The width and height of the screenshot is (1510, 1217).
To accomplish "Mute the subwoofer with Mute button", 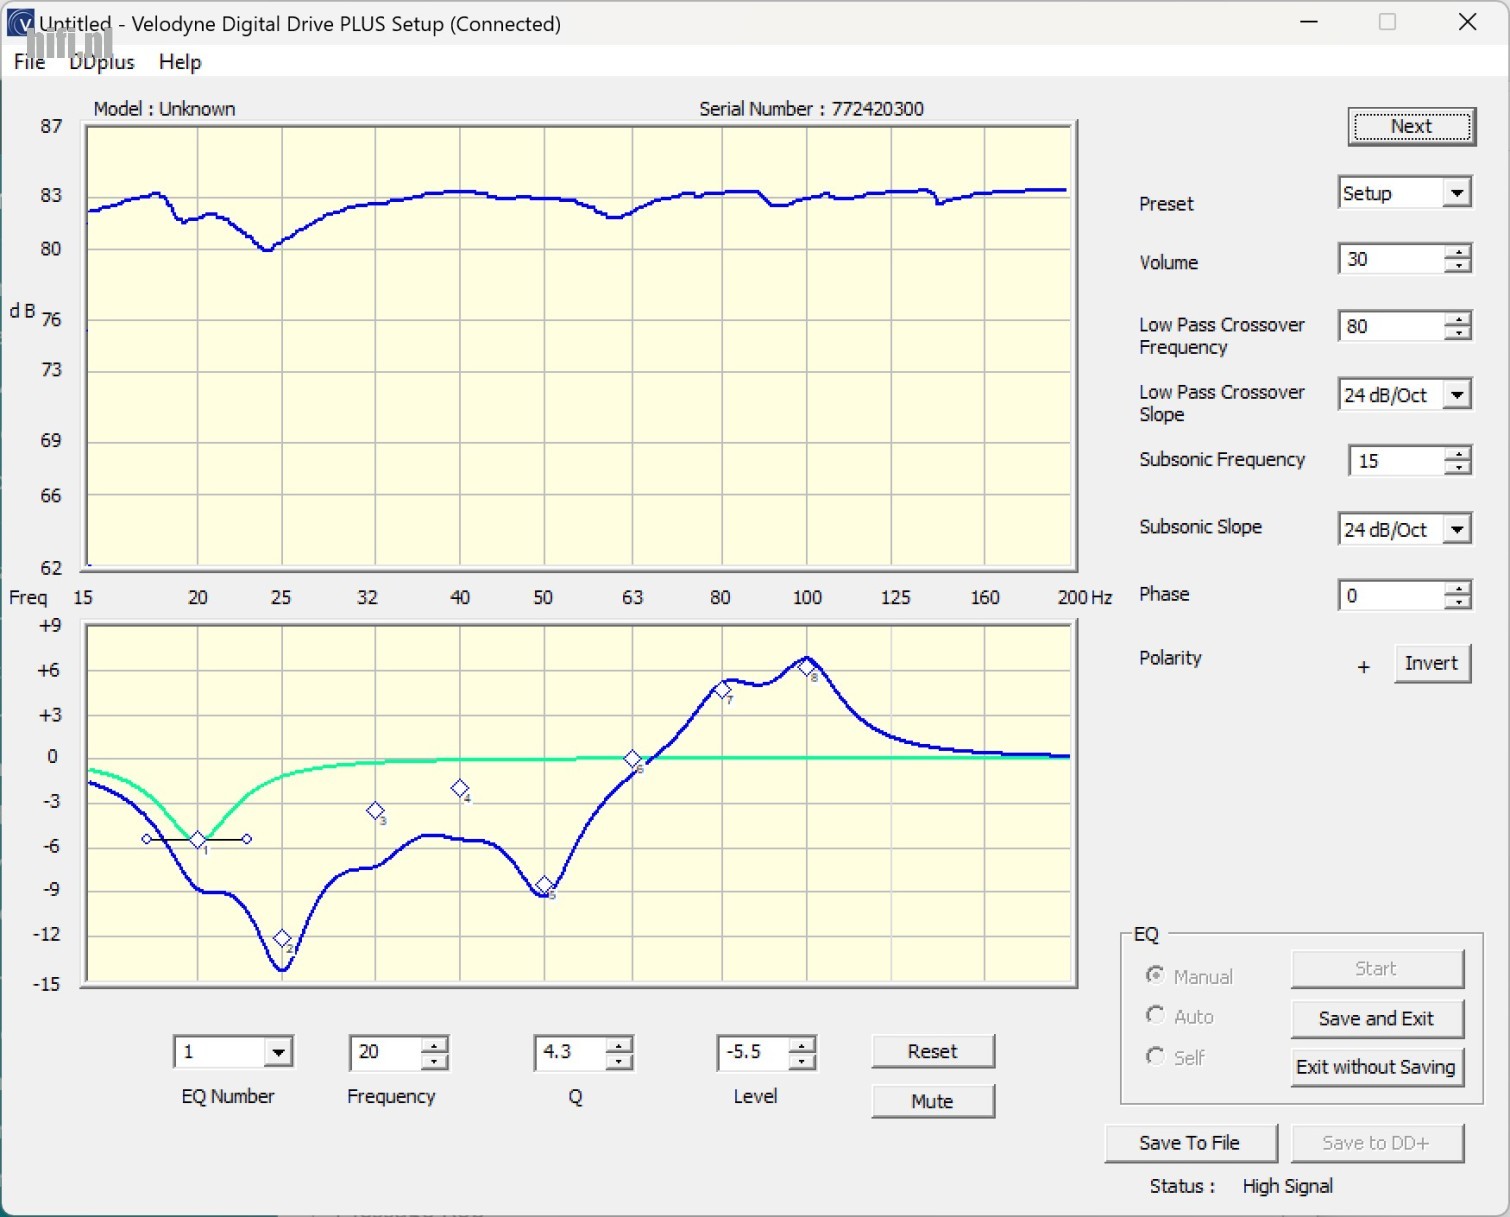I will (x=933, y=1101).
